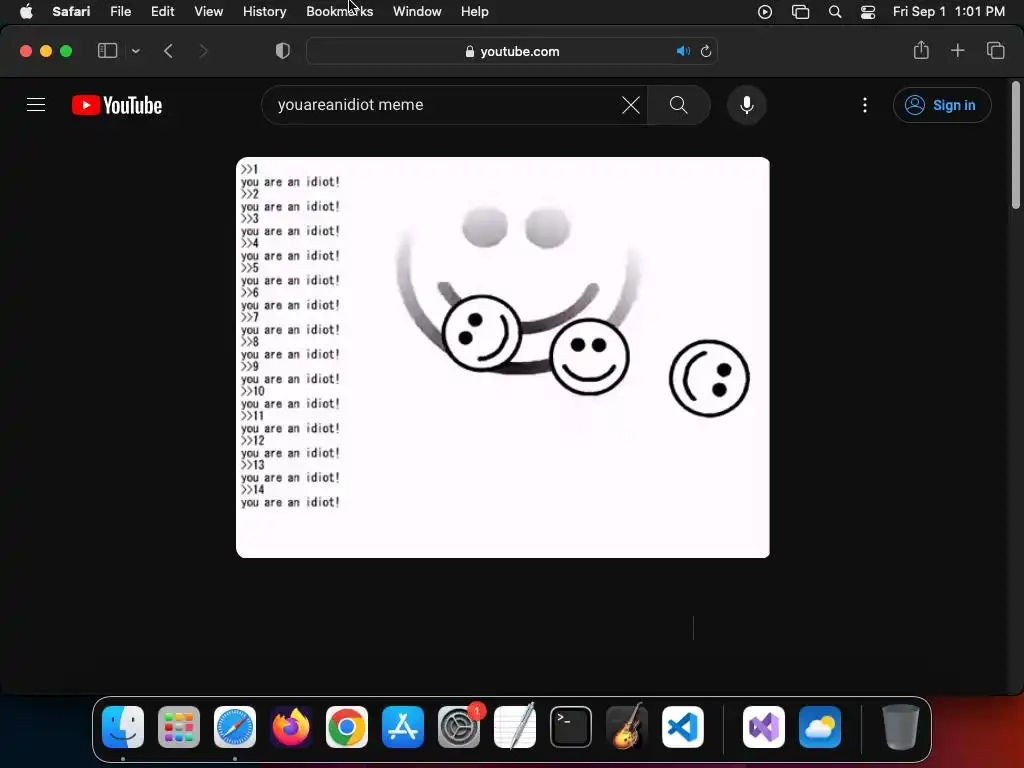Go forward in Safari
The width and height of the screenshot is (1024, 768).
tap(203, 51)
